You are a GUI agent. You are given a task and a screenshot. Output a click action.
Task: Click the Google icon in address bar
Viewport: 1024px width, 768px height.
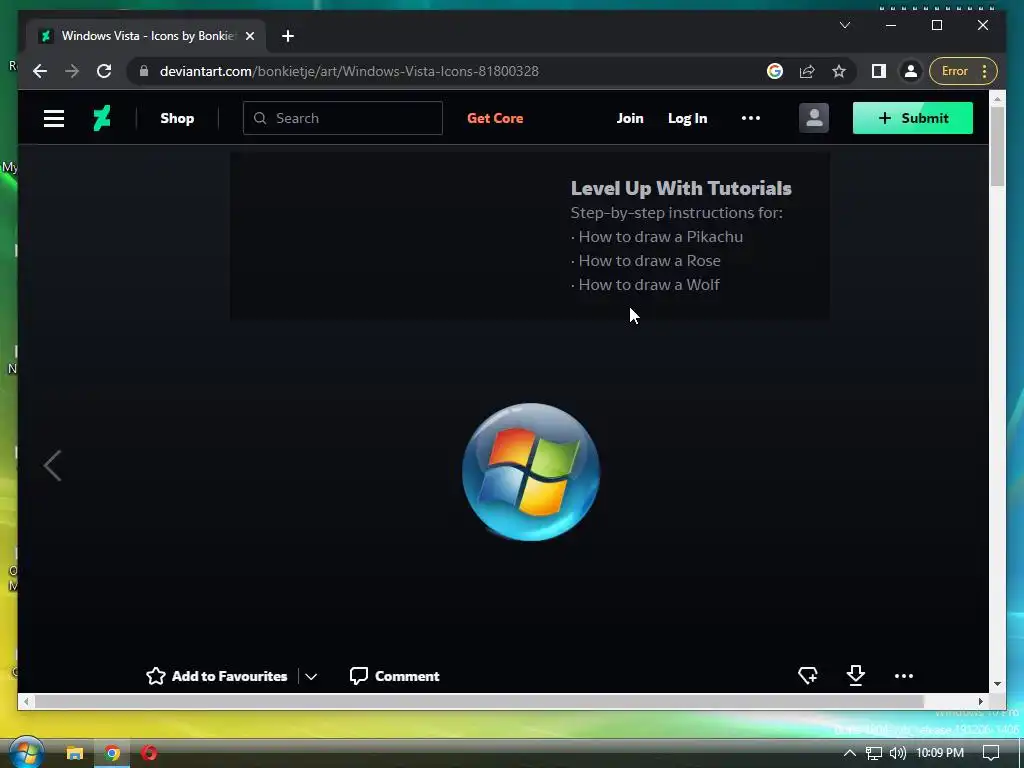(x=775, y=71)
